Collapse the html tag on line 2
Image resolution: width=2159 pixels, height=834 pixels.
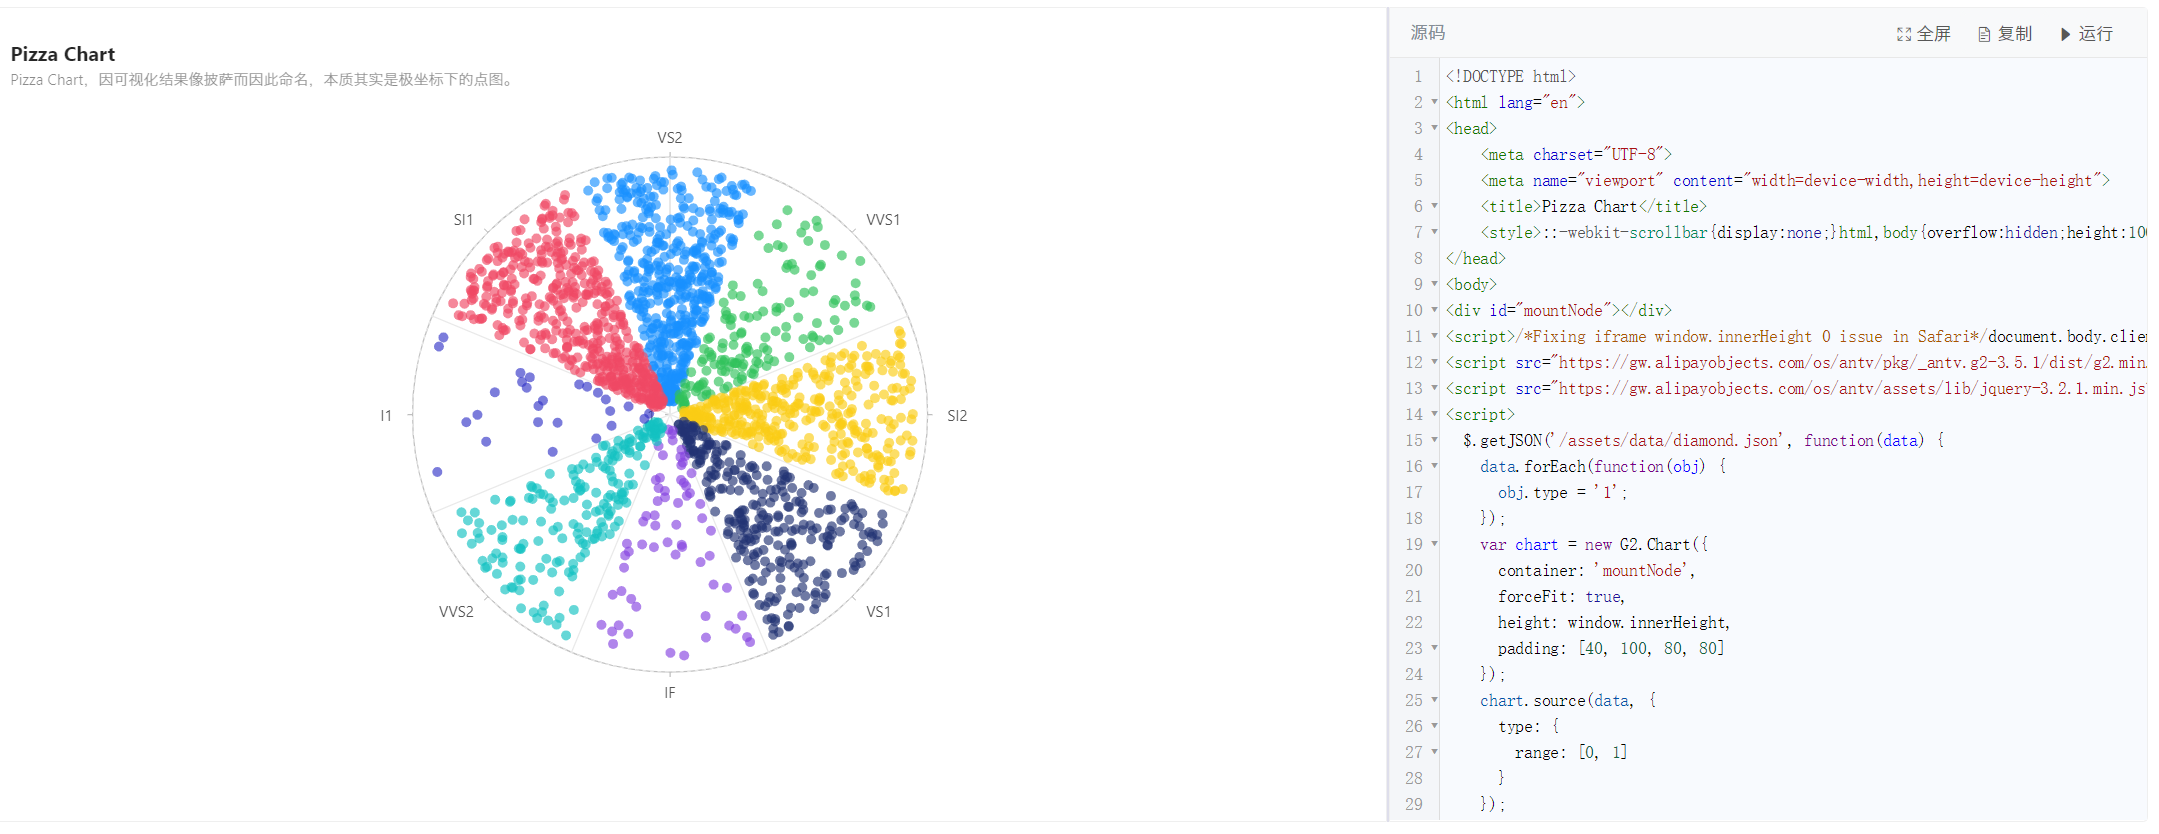[x=1434, y=102]
